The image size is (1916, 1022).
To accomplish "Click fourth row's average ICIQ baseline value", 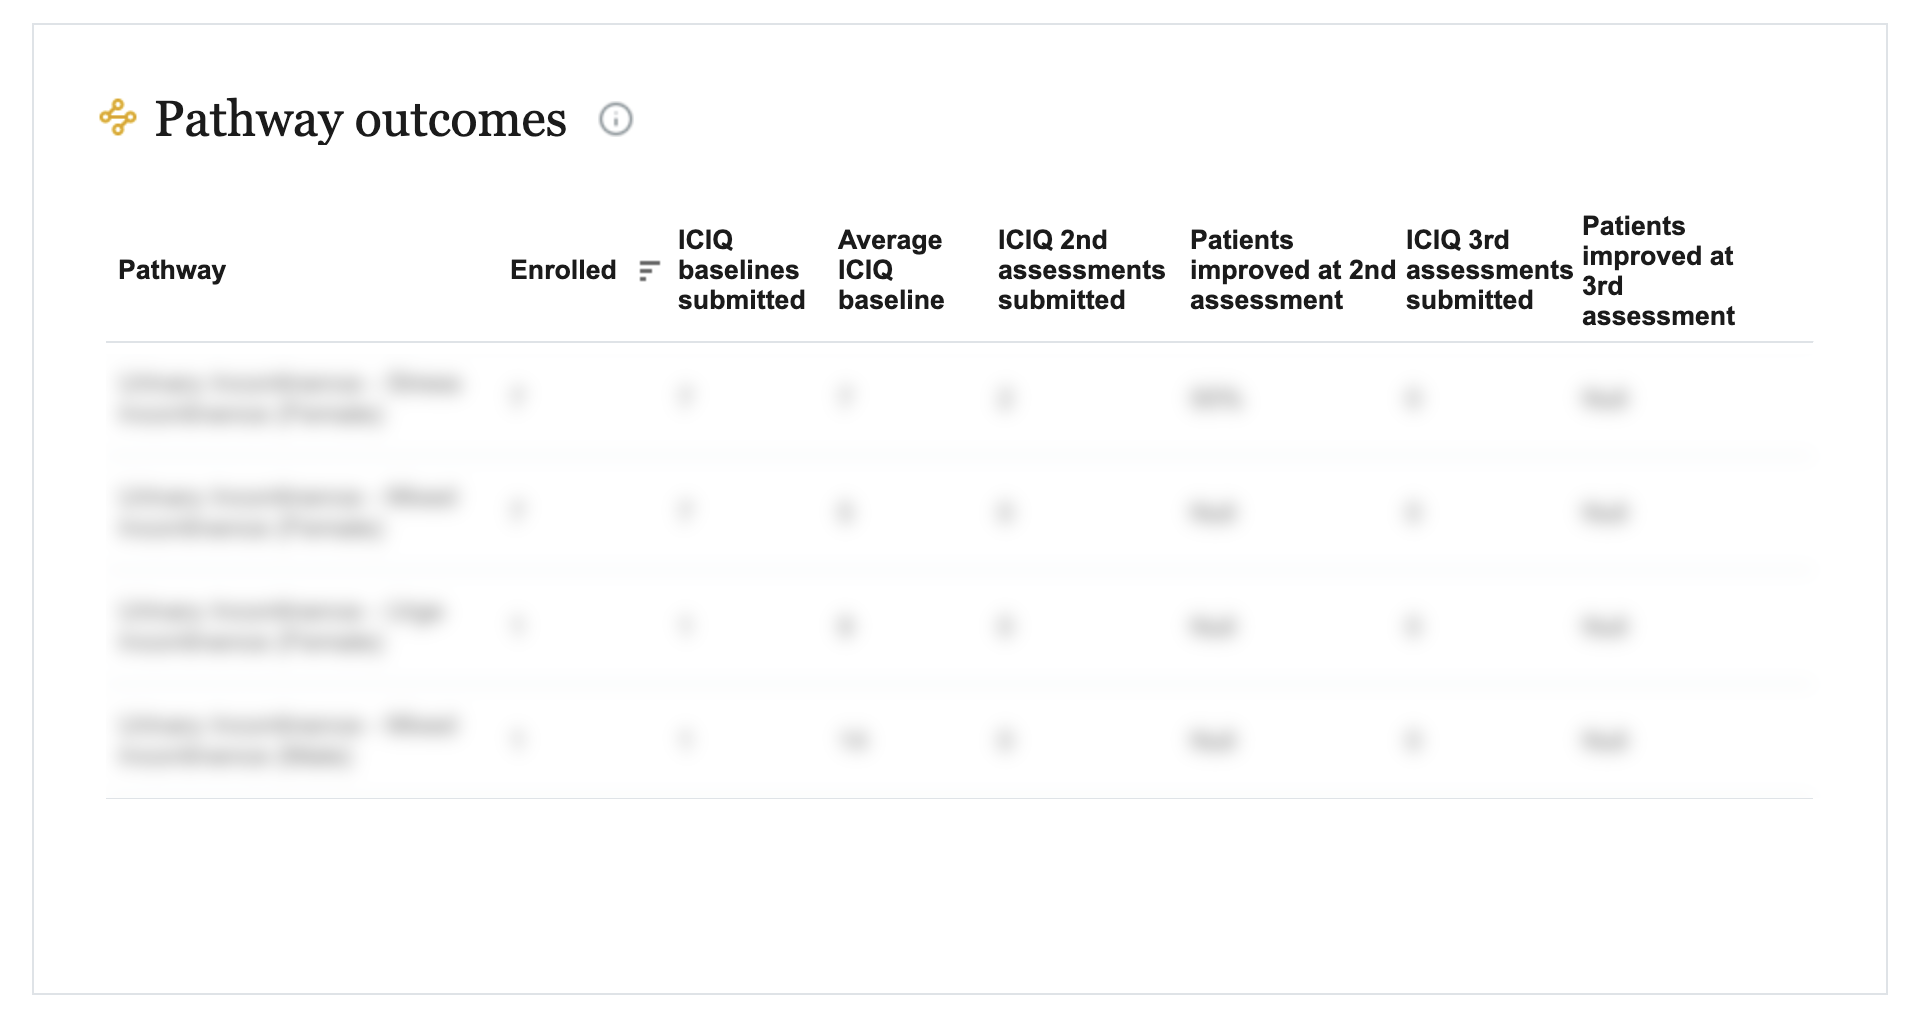I will tap(854, 741).
